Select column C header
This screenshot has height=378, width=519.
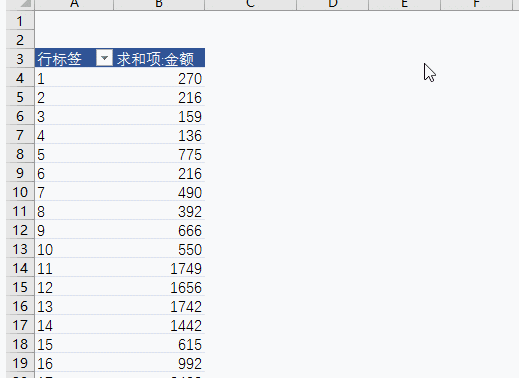pyautogui.click(x=250, y=5)
